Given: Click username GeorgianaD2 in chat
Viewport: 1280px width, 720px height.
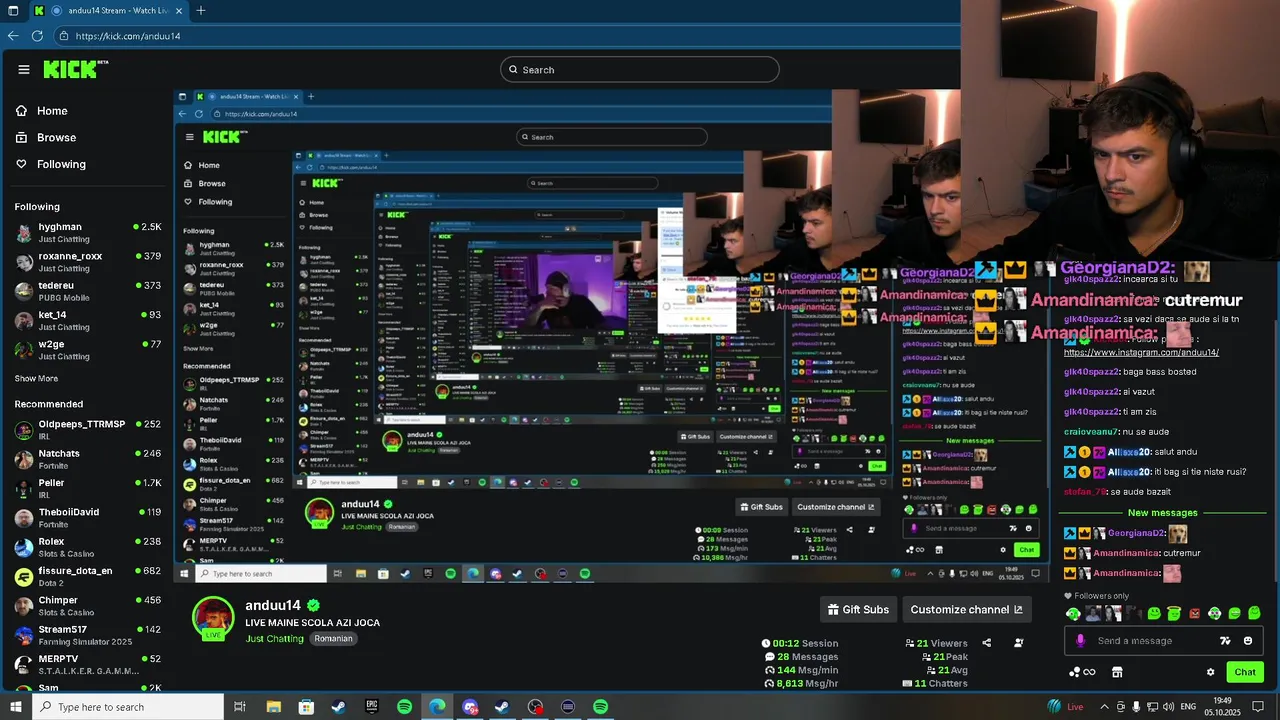Looking at the screenshot, I should pyautogui.click(x=1136, y=534).
